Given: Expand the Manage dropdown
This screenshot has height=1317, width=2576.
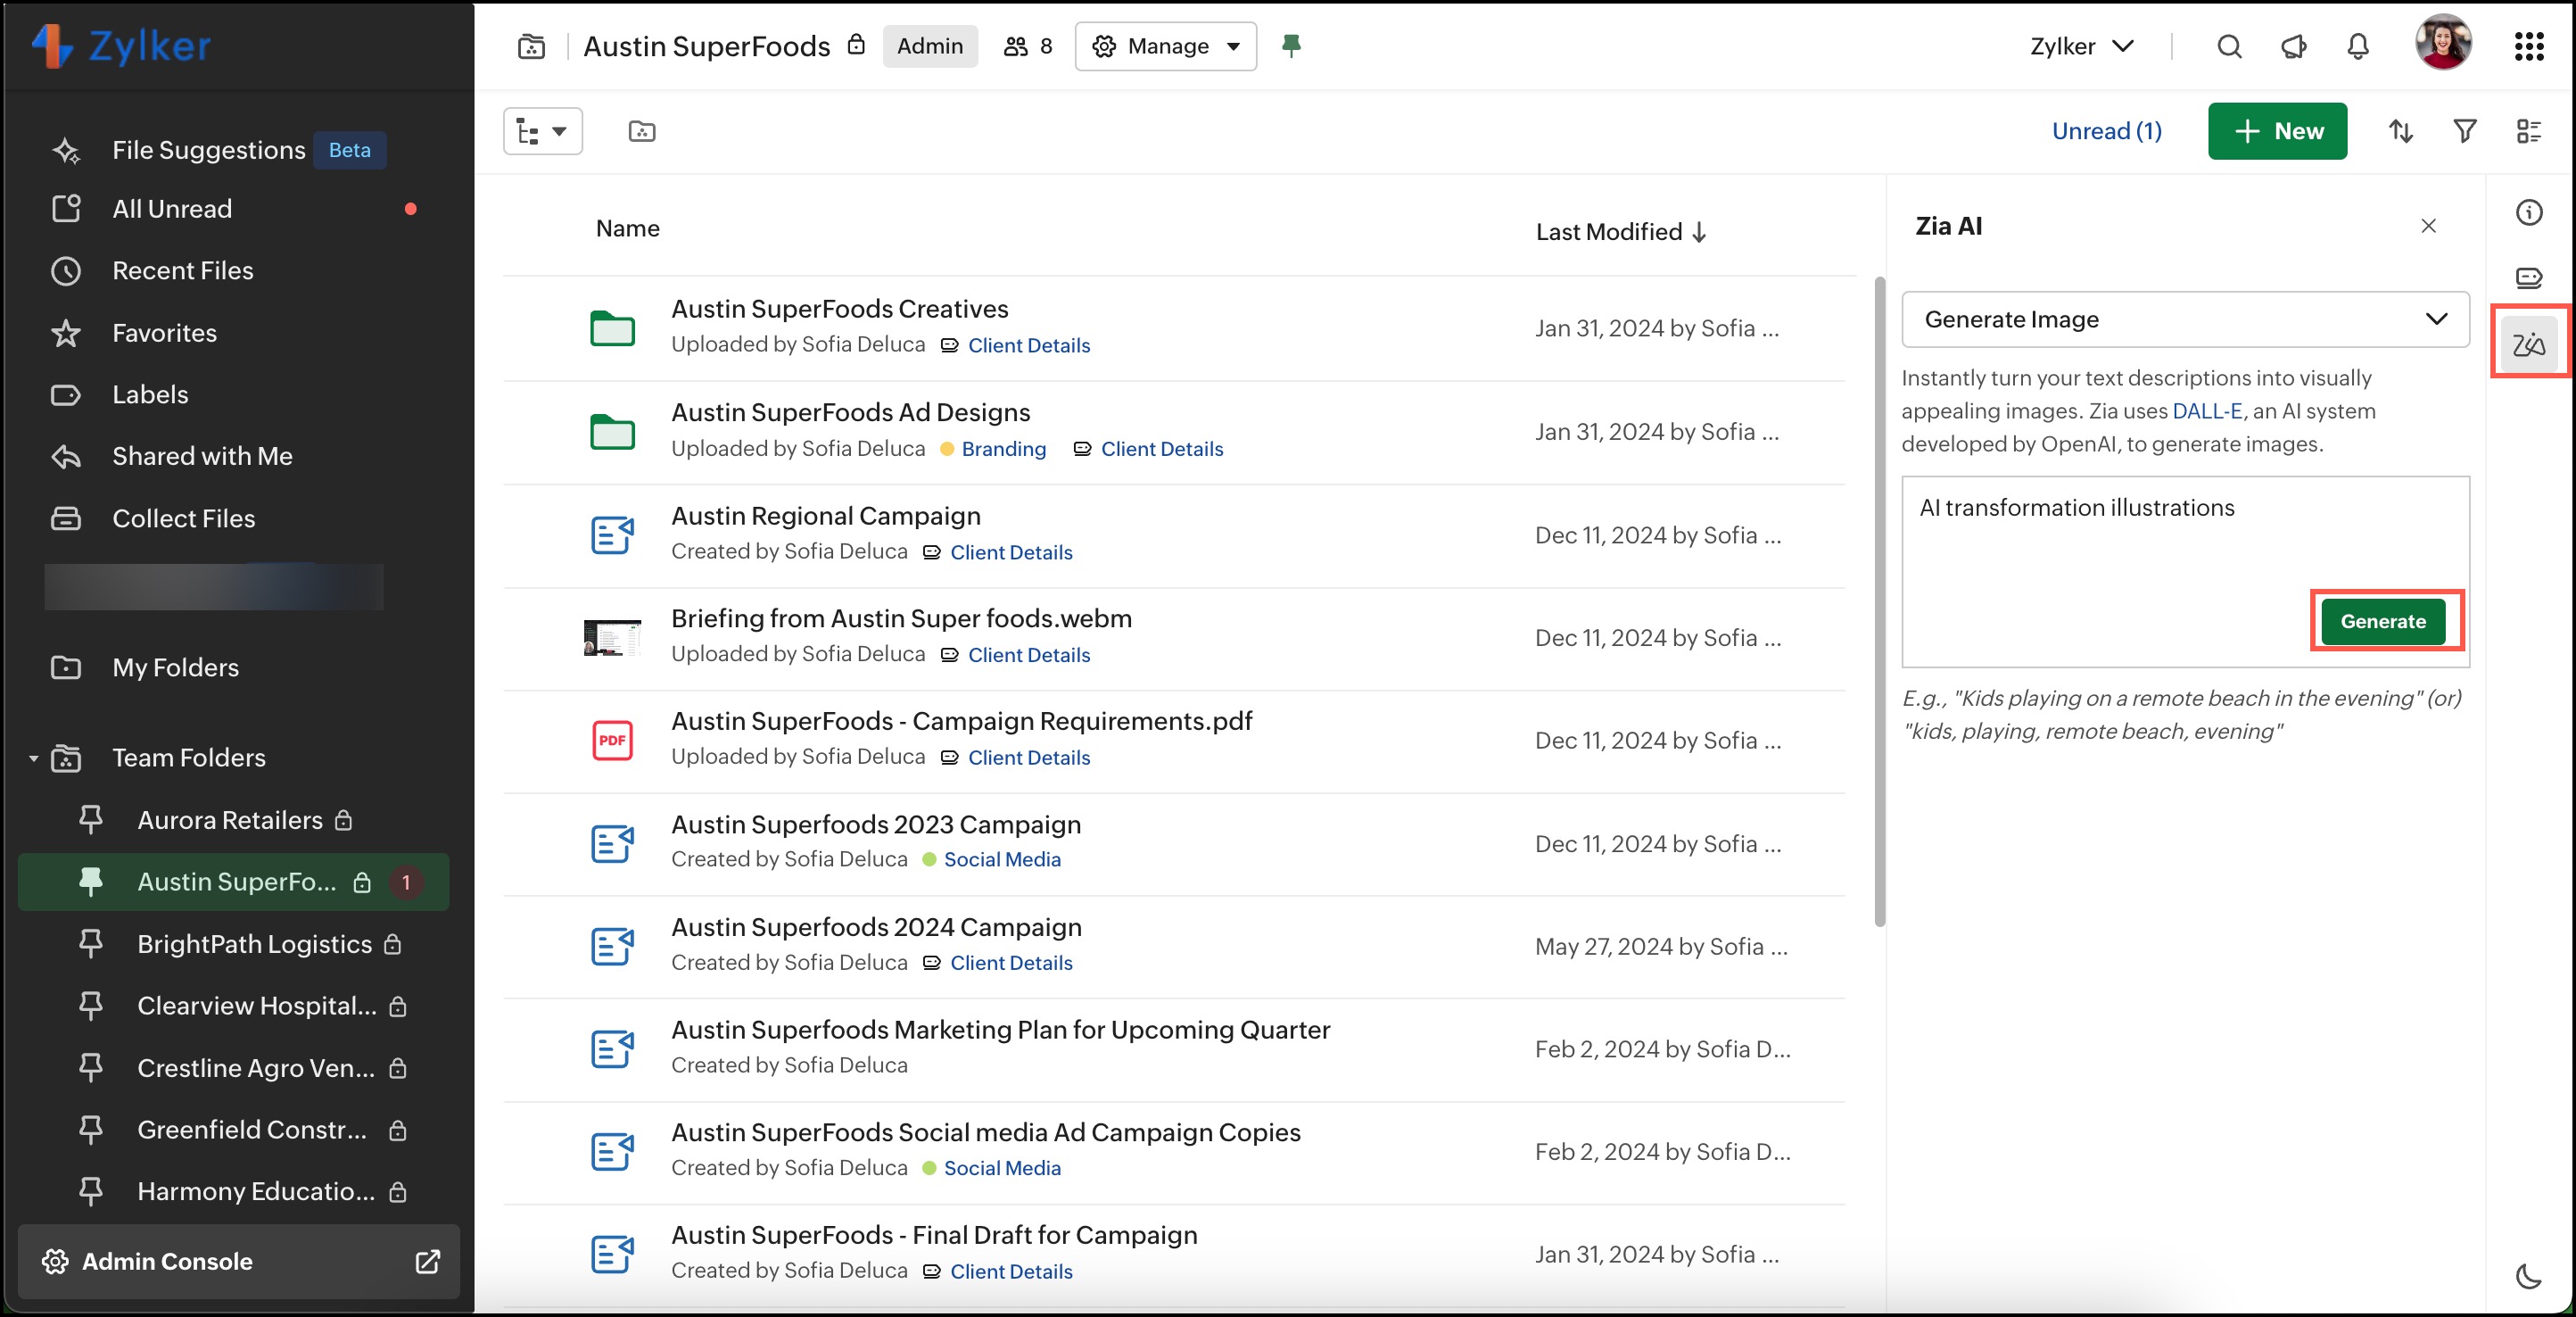Looking at the screenshot, I should [1165, 46].
